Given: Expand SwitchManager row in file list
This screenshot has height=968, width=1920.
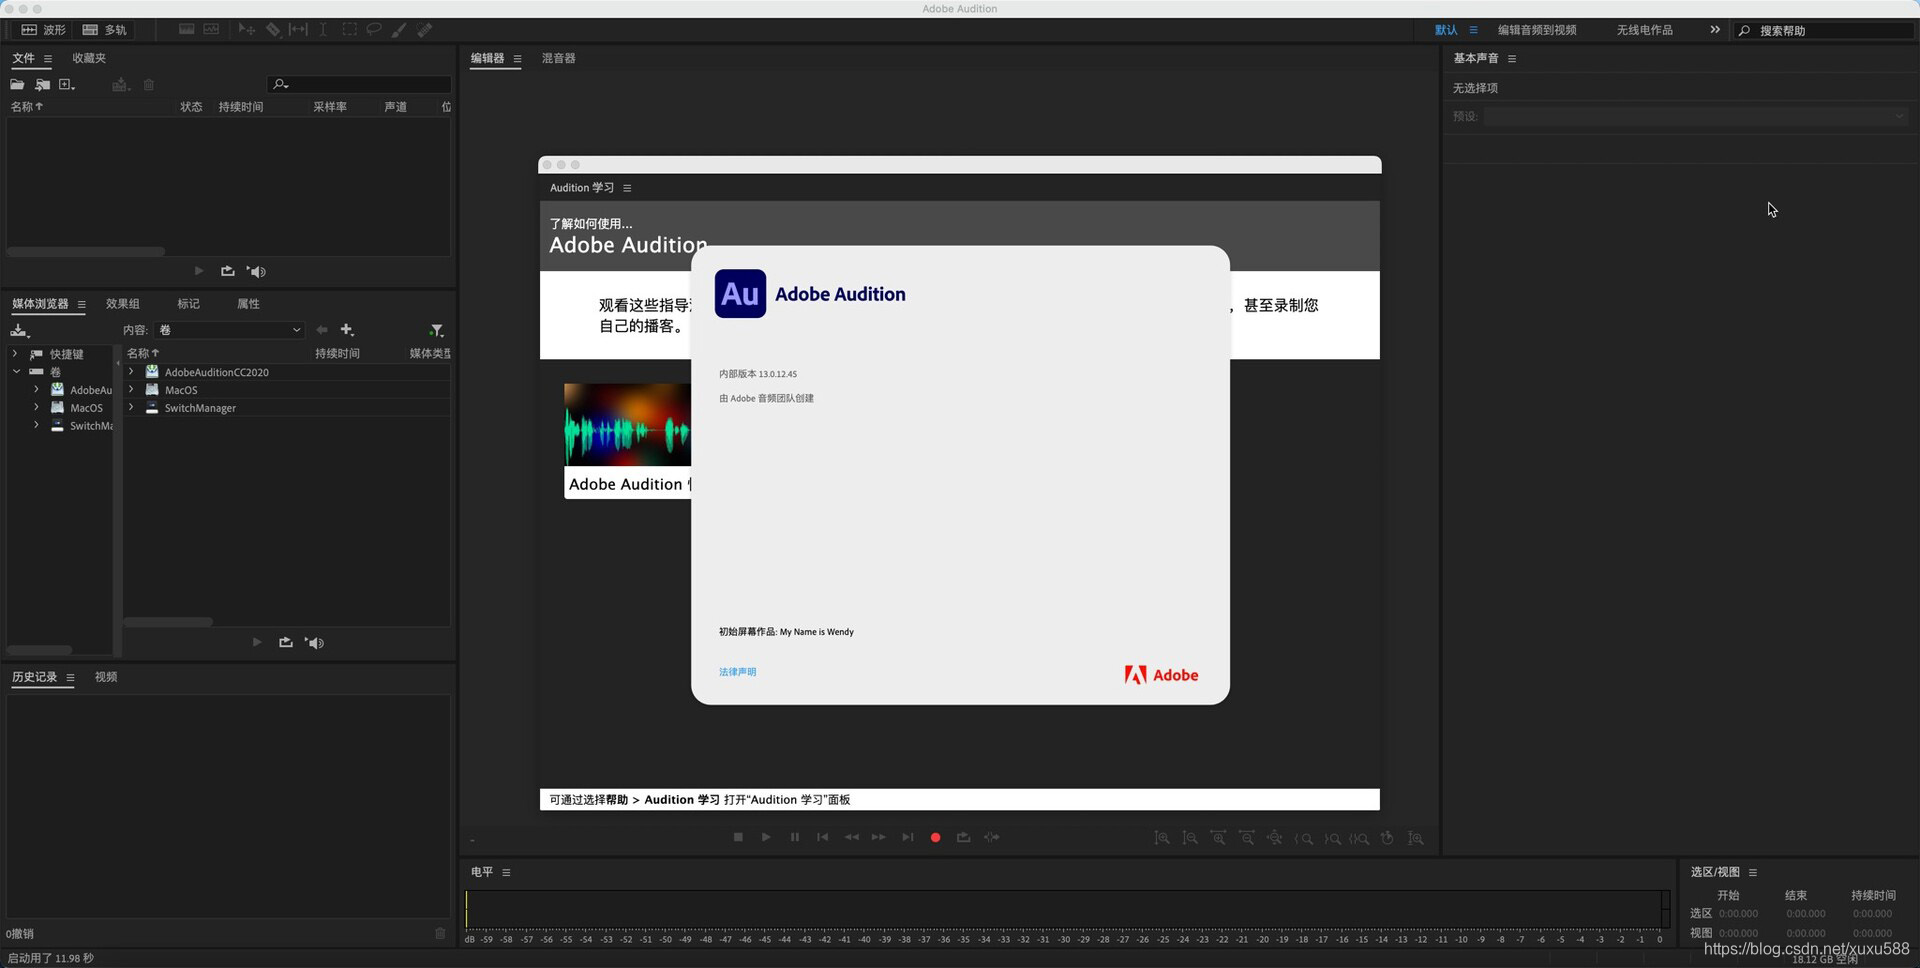Looking at the screenshot, I should 131,408.
